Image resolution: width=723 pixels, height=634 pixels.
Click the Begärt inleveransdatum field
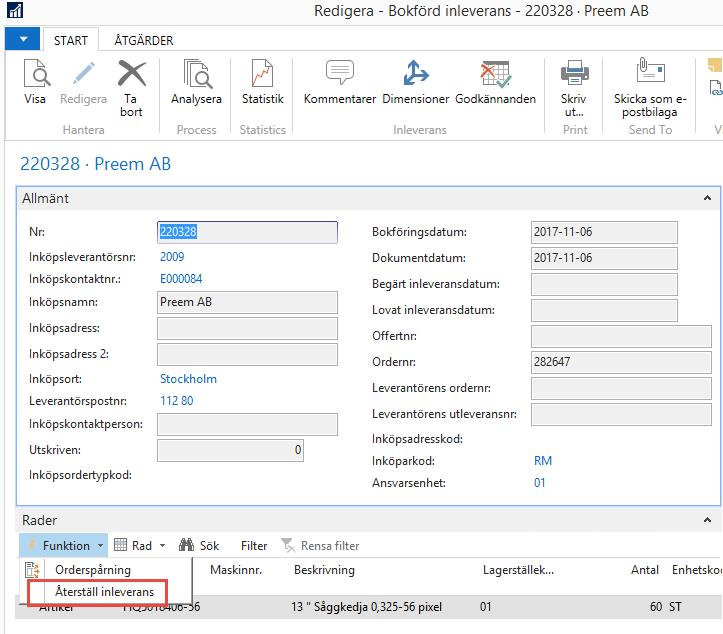tap(604, 284)
